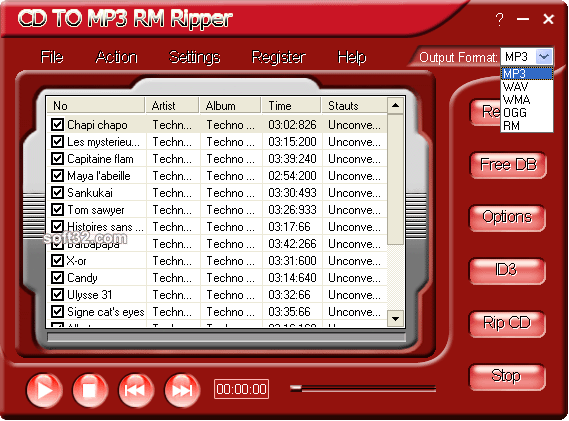This screenshot has height=421, width=569.
Task: Click the time value 03:26:933
Action: [x=292, y=210]
